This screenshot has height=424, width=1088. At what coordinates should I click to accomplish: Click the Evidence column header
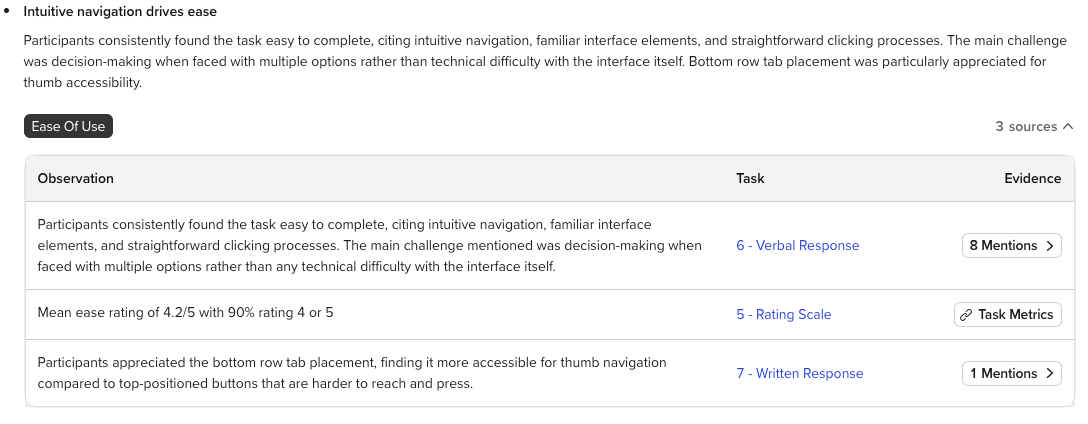(x=1032, y=179)
